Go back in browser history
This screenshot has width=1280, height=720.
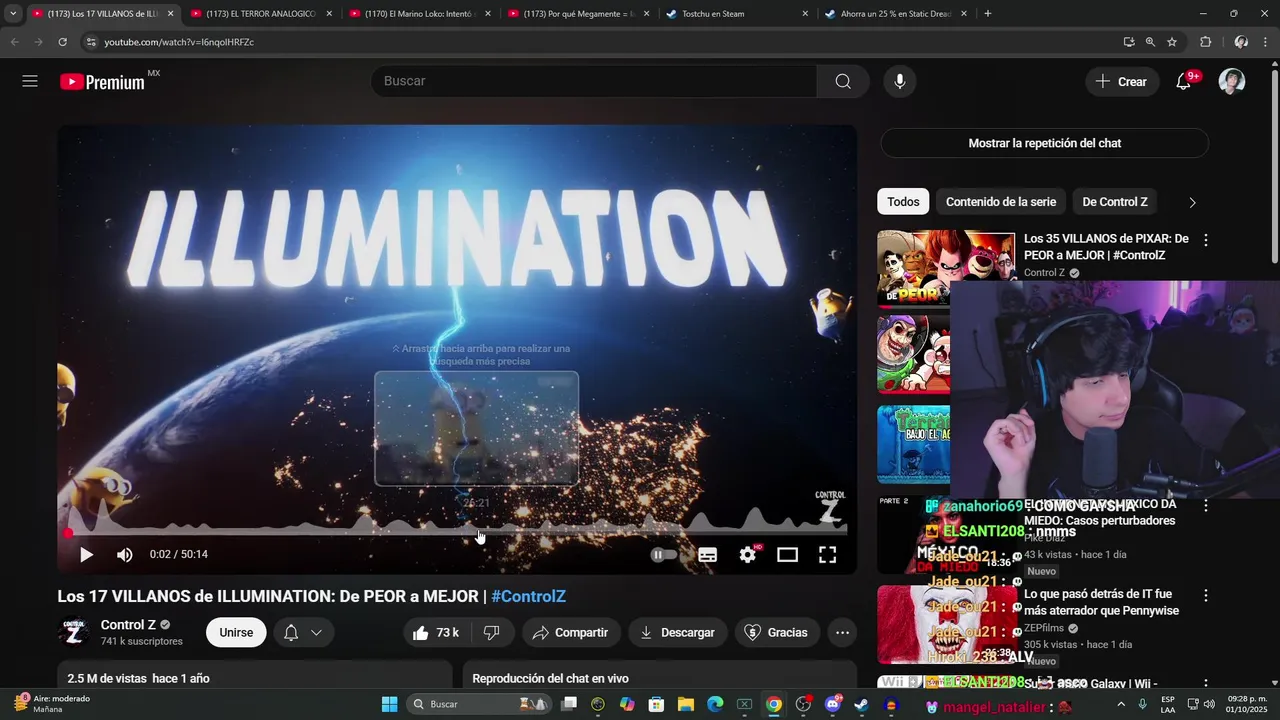coord(14,42)
